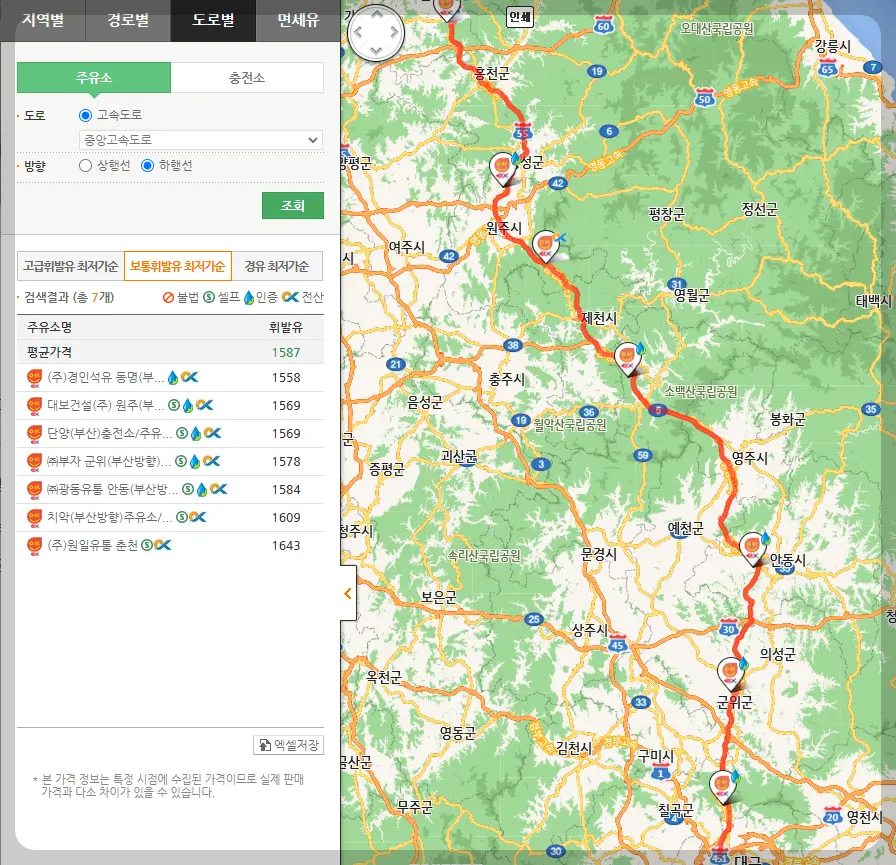Pan the map up with the navigation control
Viewport: 896px width, 865px height.
tap(376, 14)
